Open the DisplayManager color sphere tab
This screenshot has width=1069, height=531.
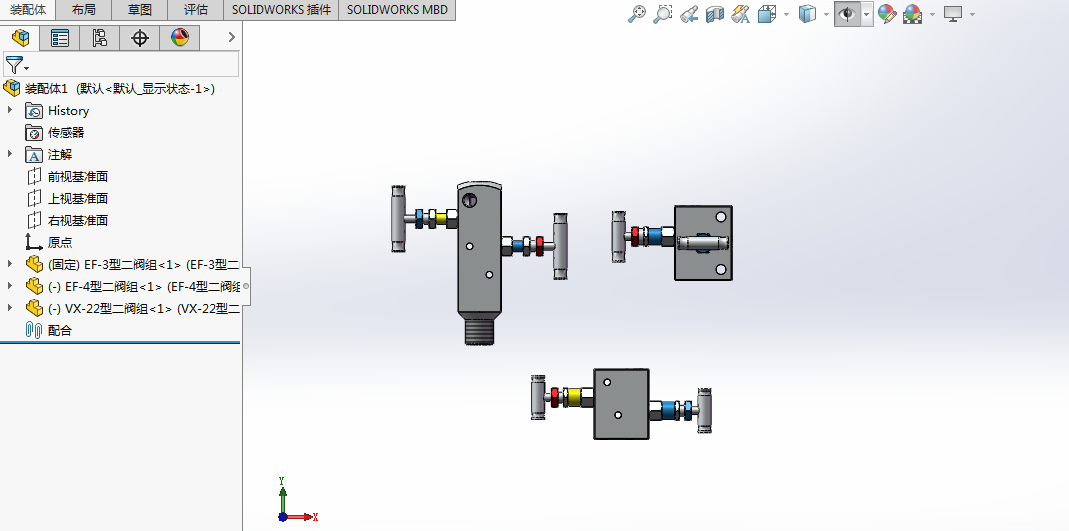(x=179, y=37)
